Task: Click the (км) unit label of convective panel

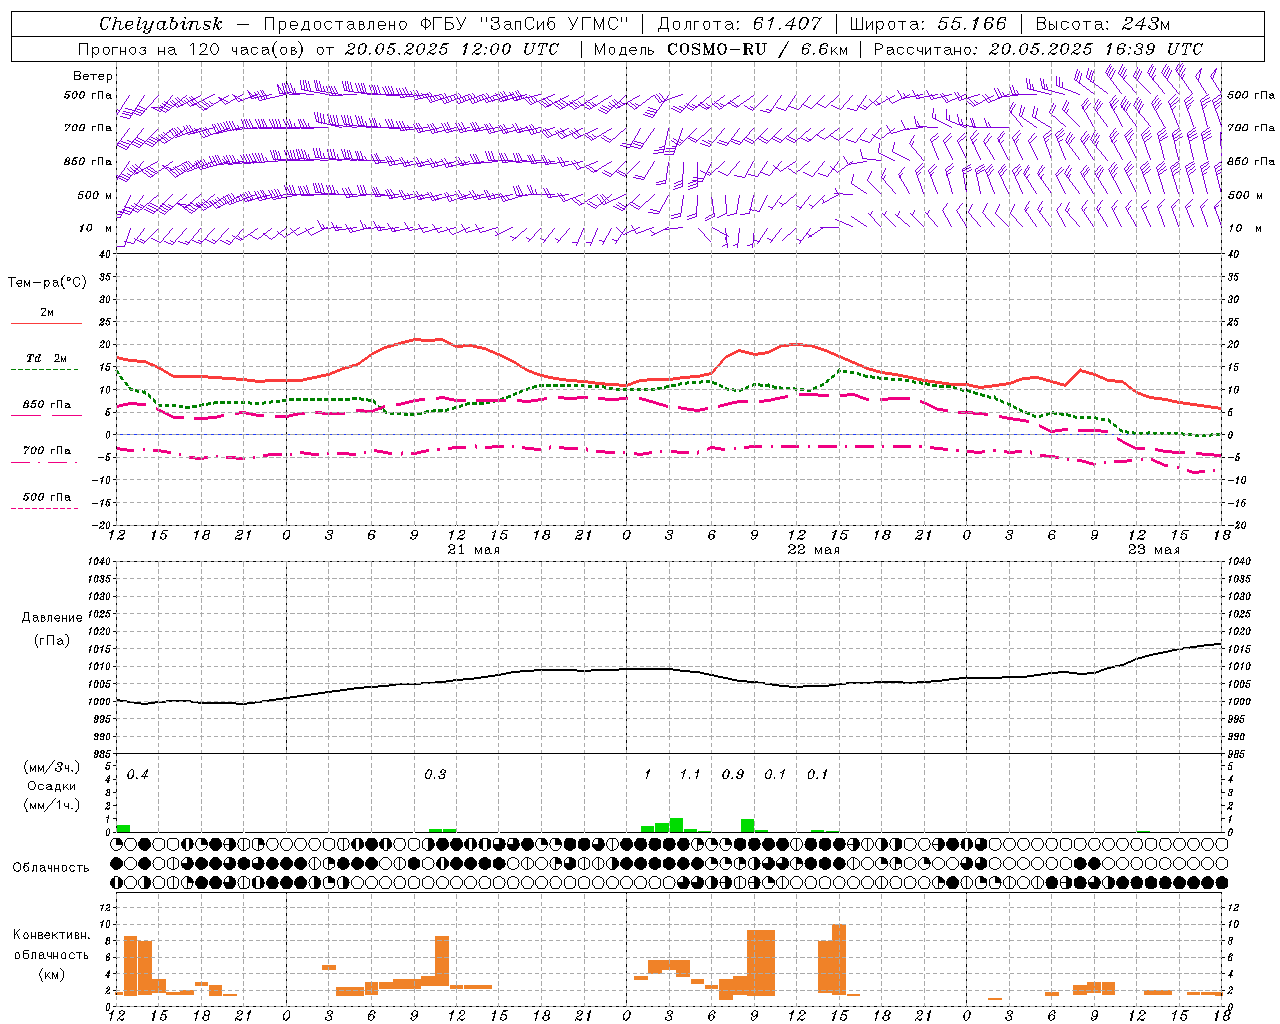Action: coord(51,973)
